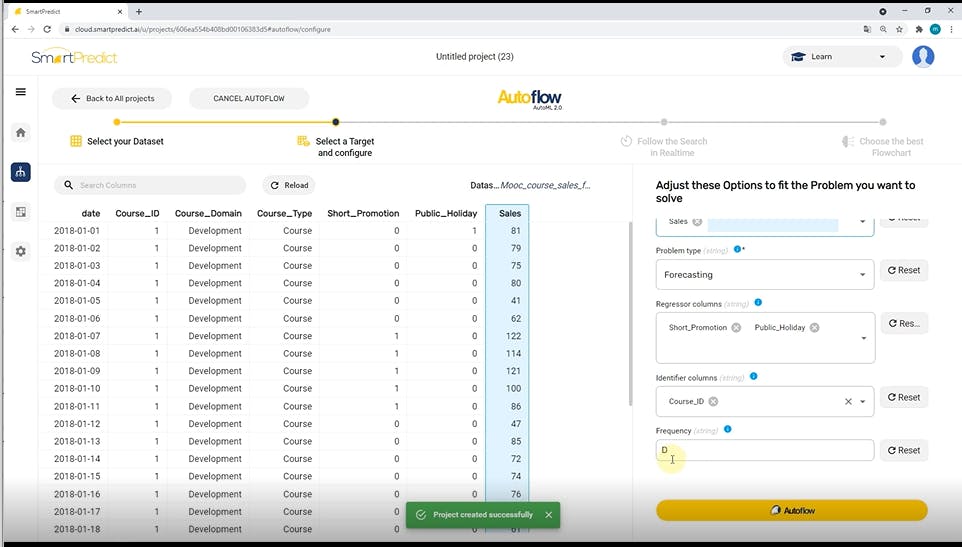Click the Search Columns field
The height and width of the screenshot is (547, 962).
point(150,185)
